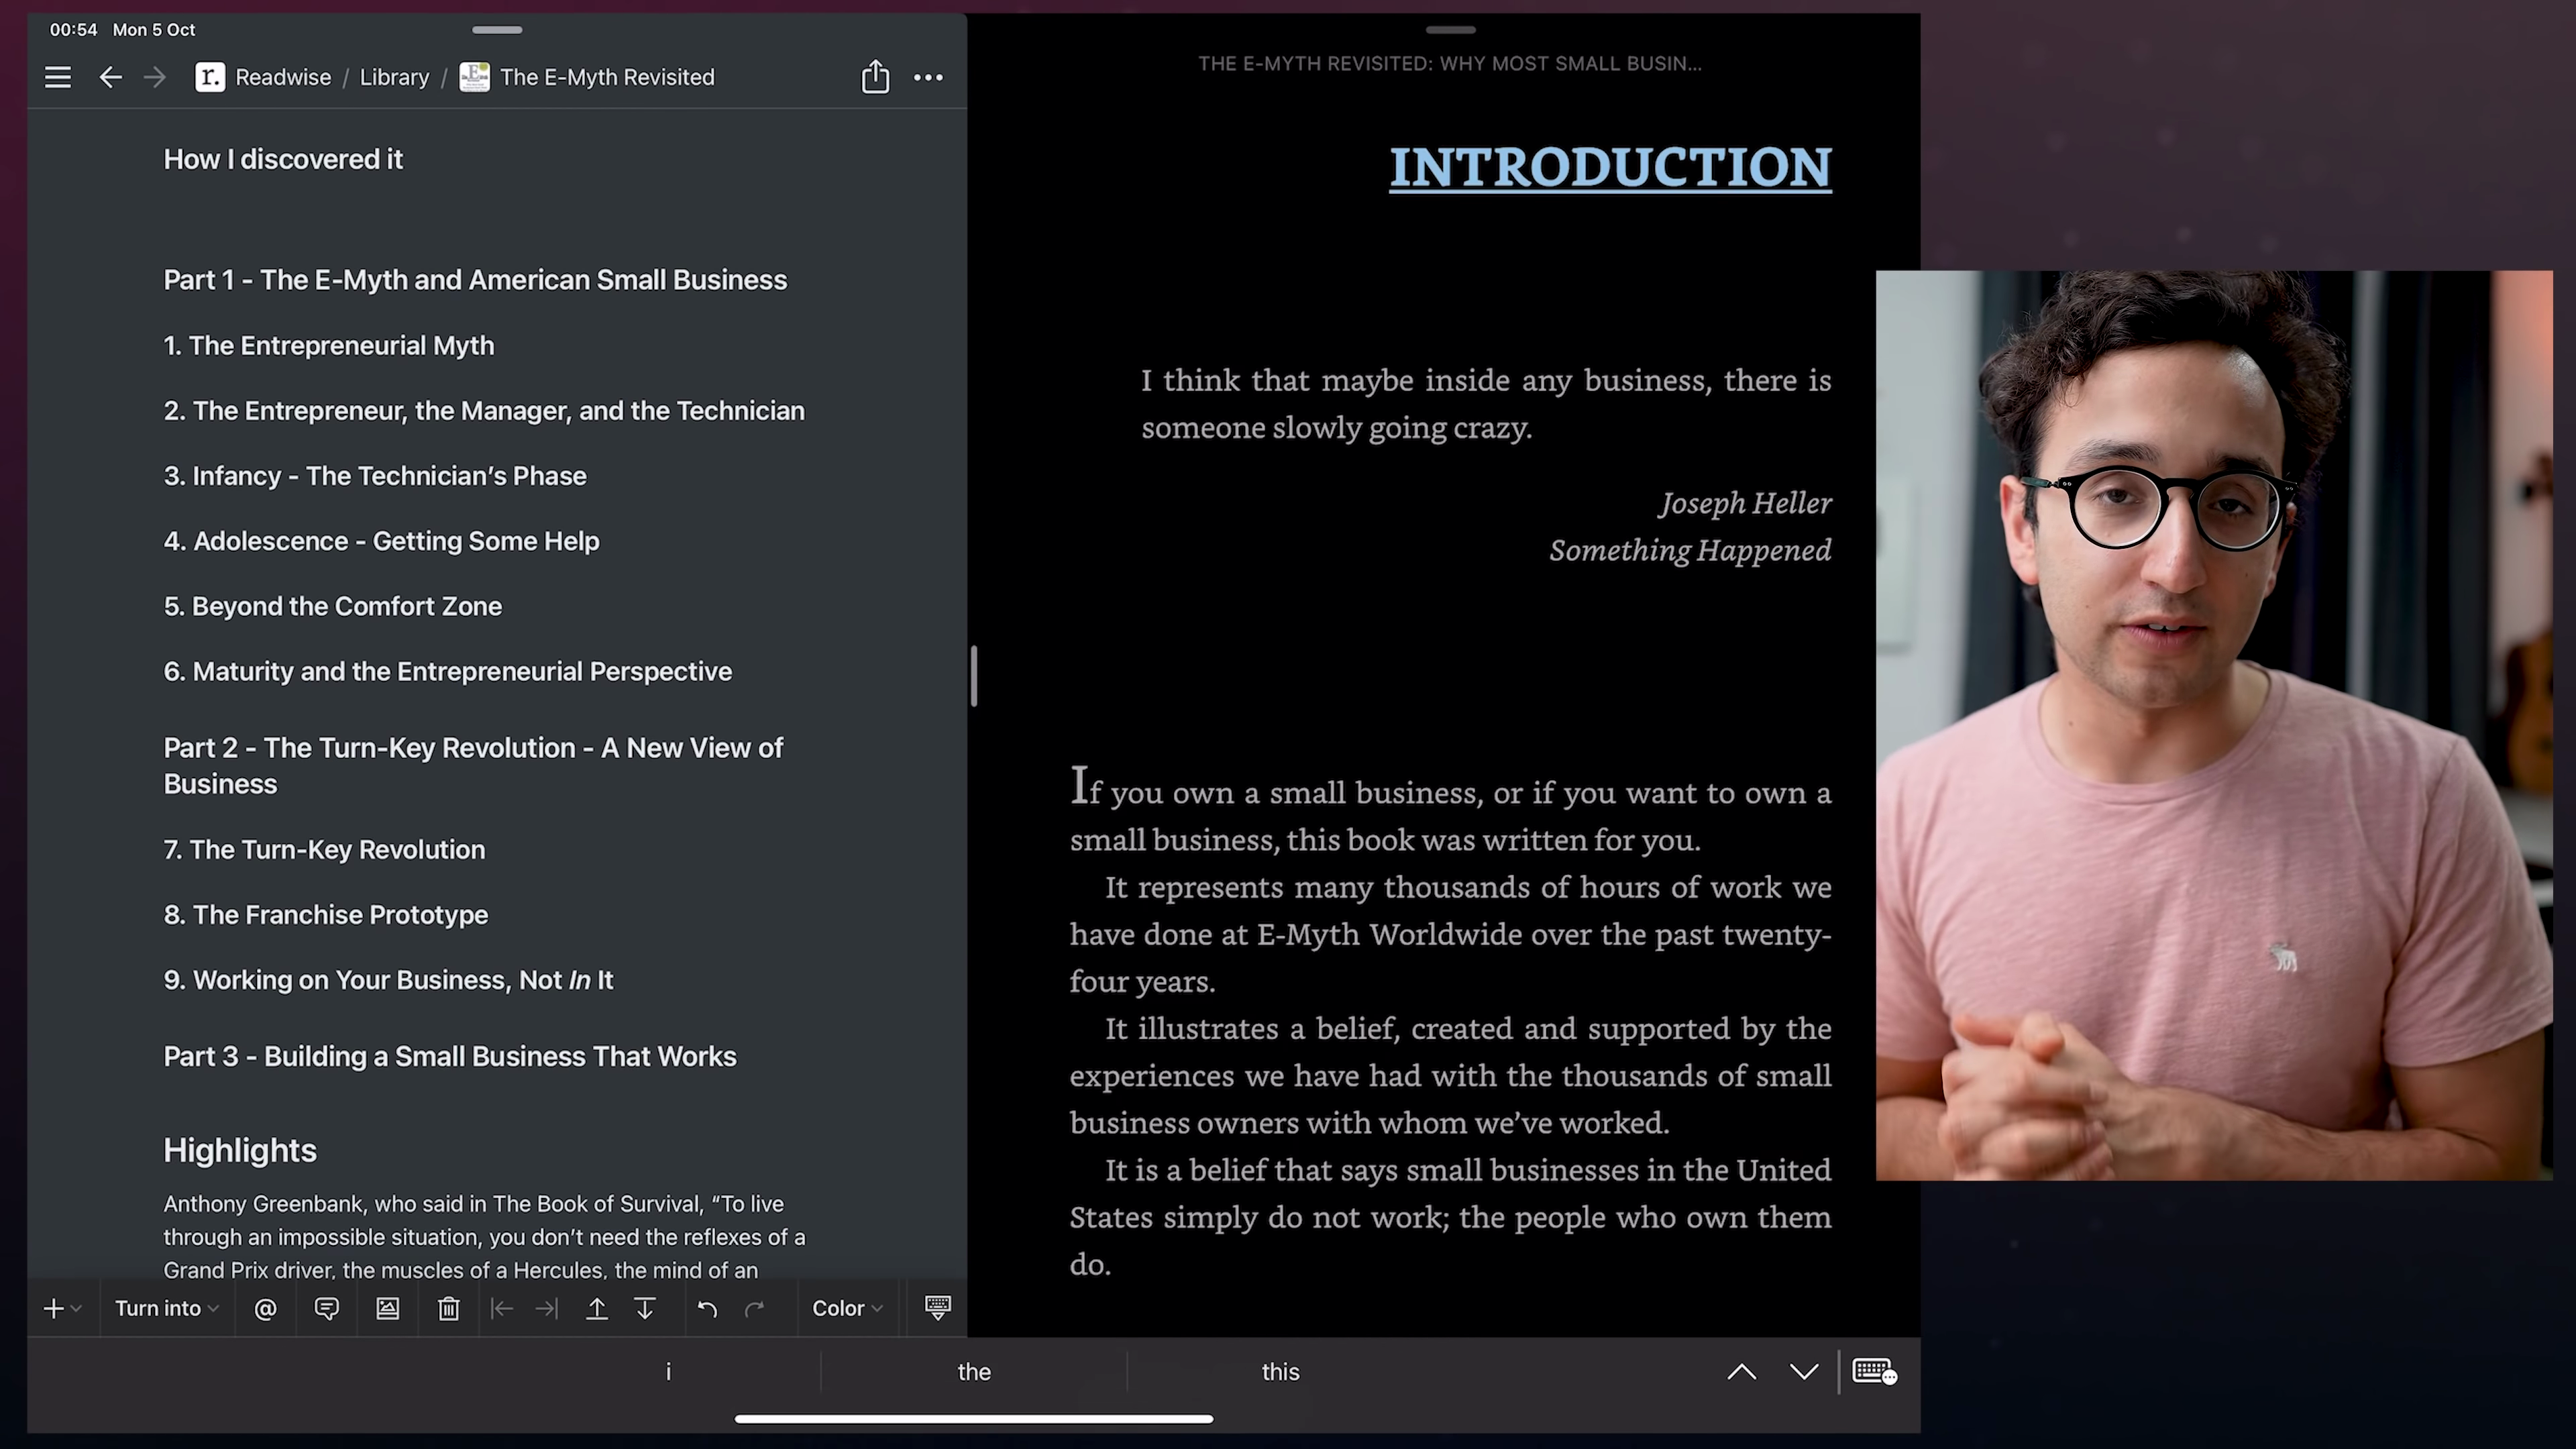Click the Highlights heading
The height and width of the screenshot is (1449, 2576).
[240, 1150]
